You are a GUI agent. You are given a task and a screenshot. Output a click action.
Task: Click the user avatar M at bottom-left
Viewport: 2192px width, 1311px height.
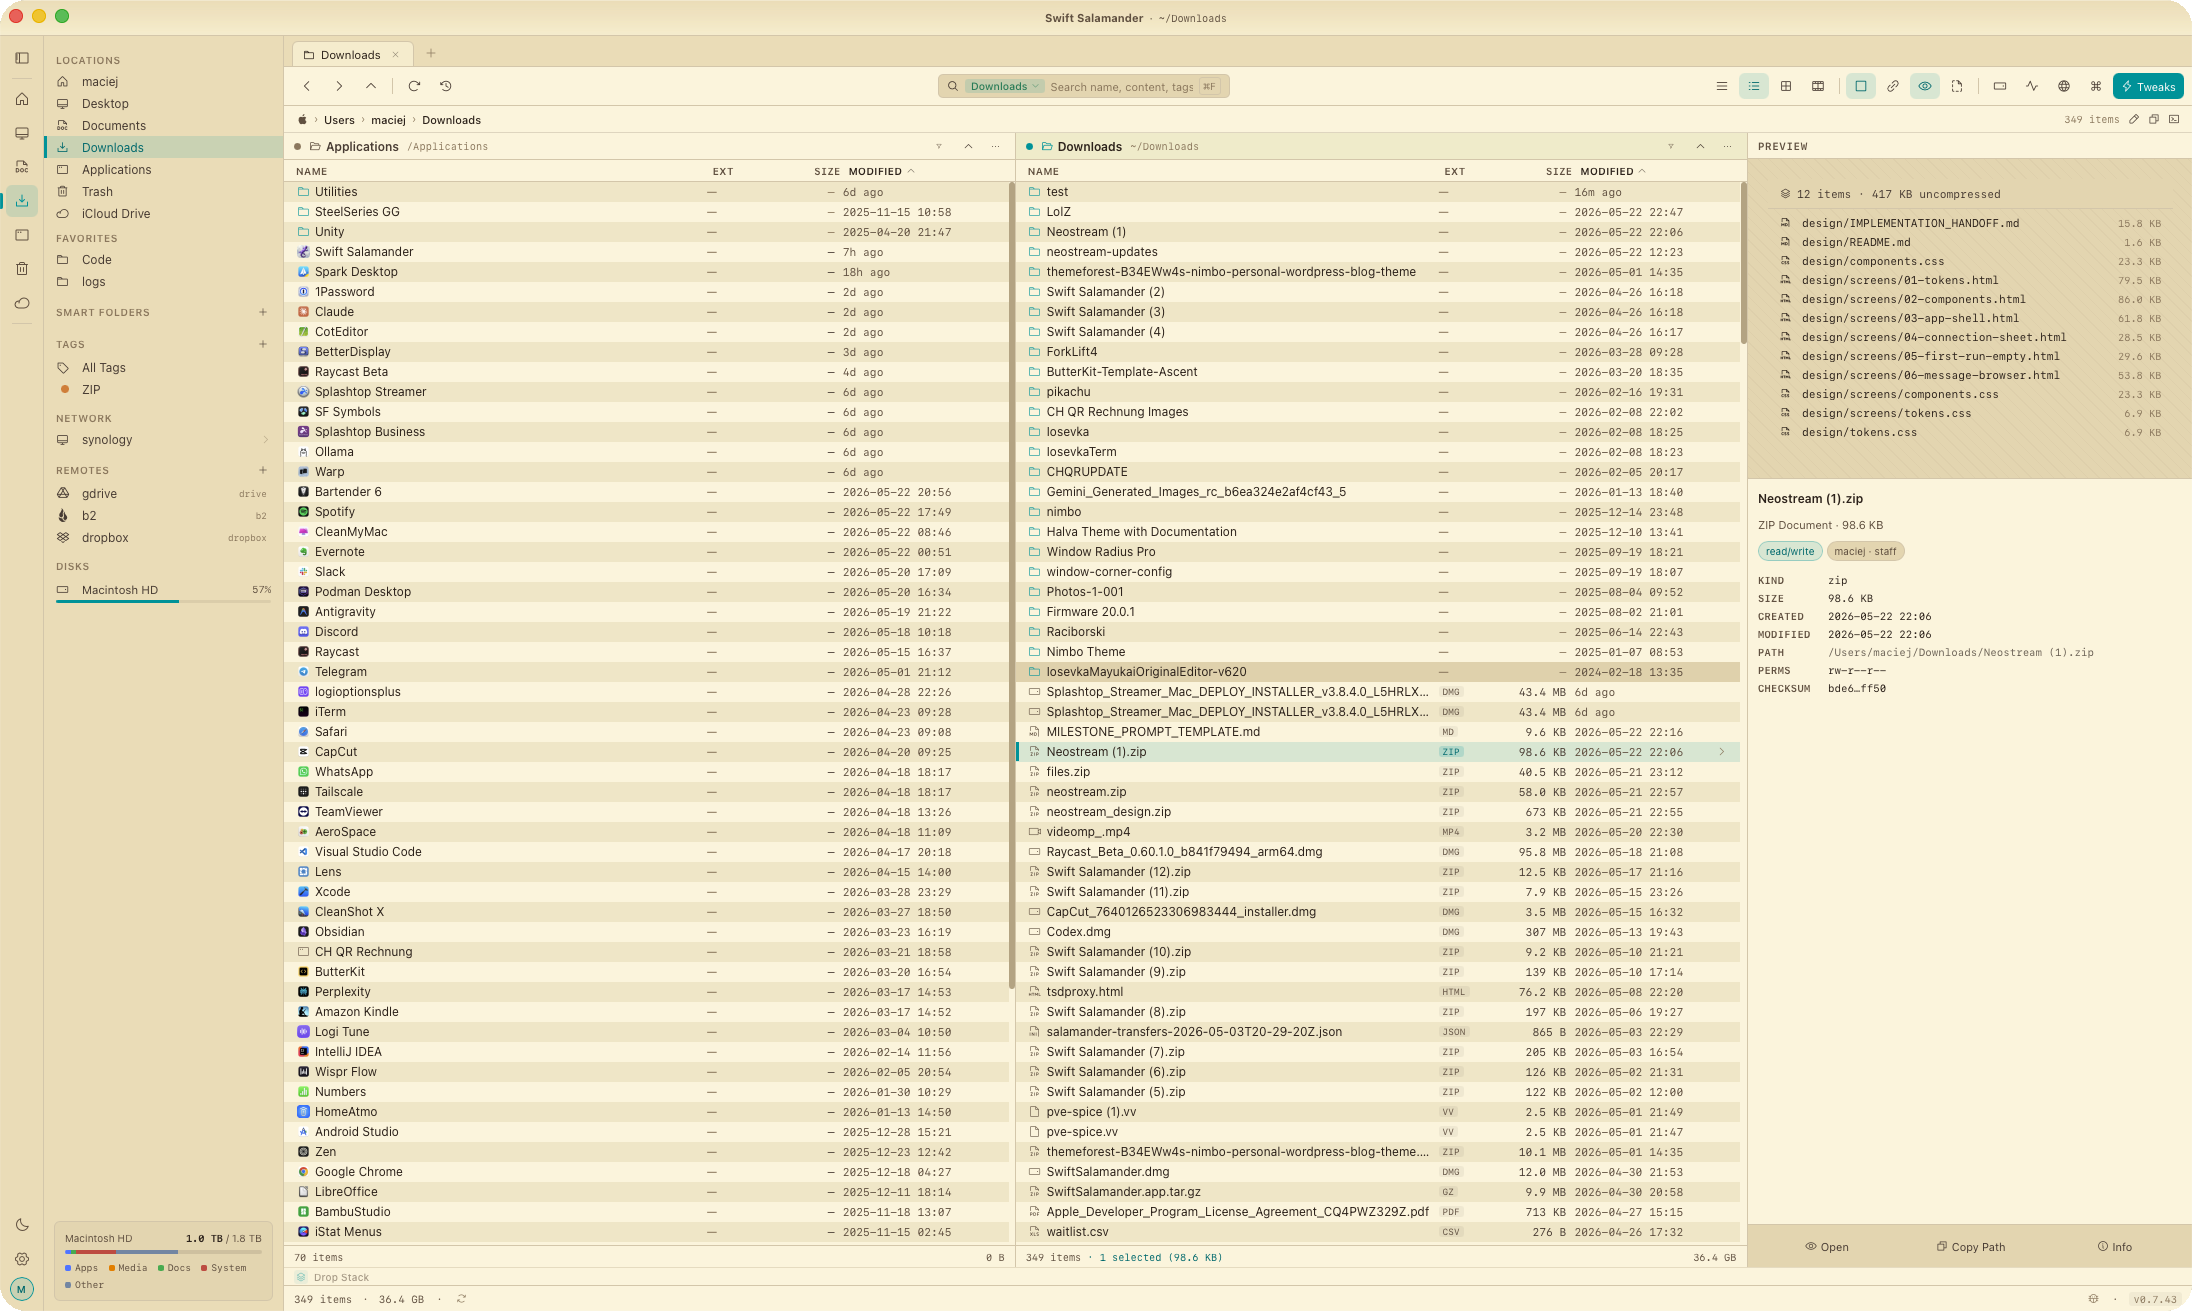tap(22, 1289)
